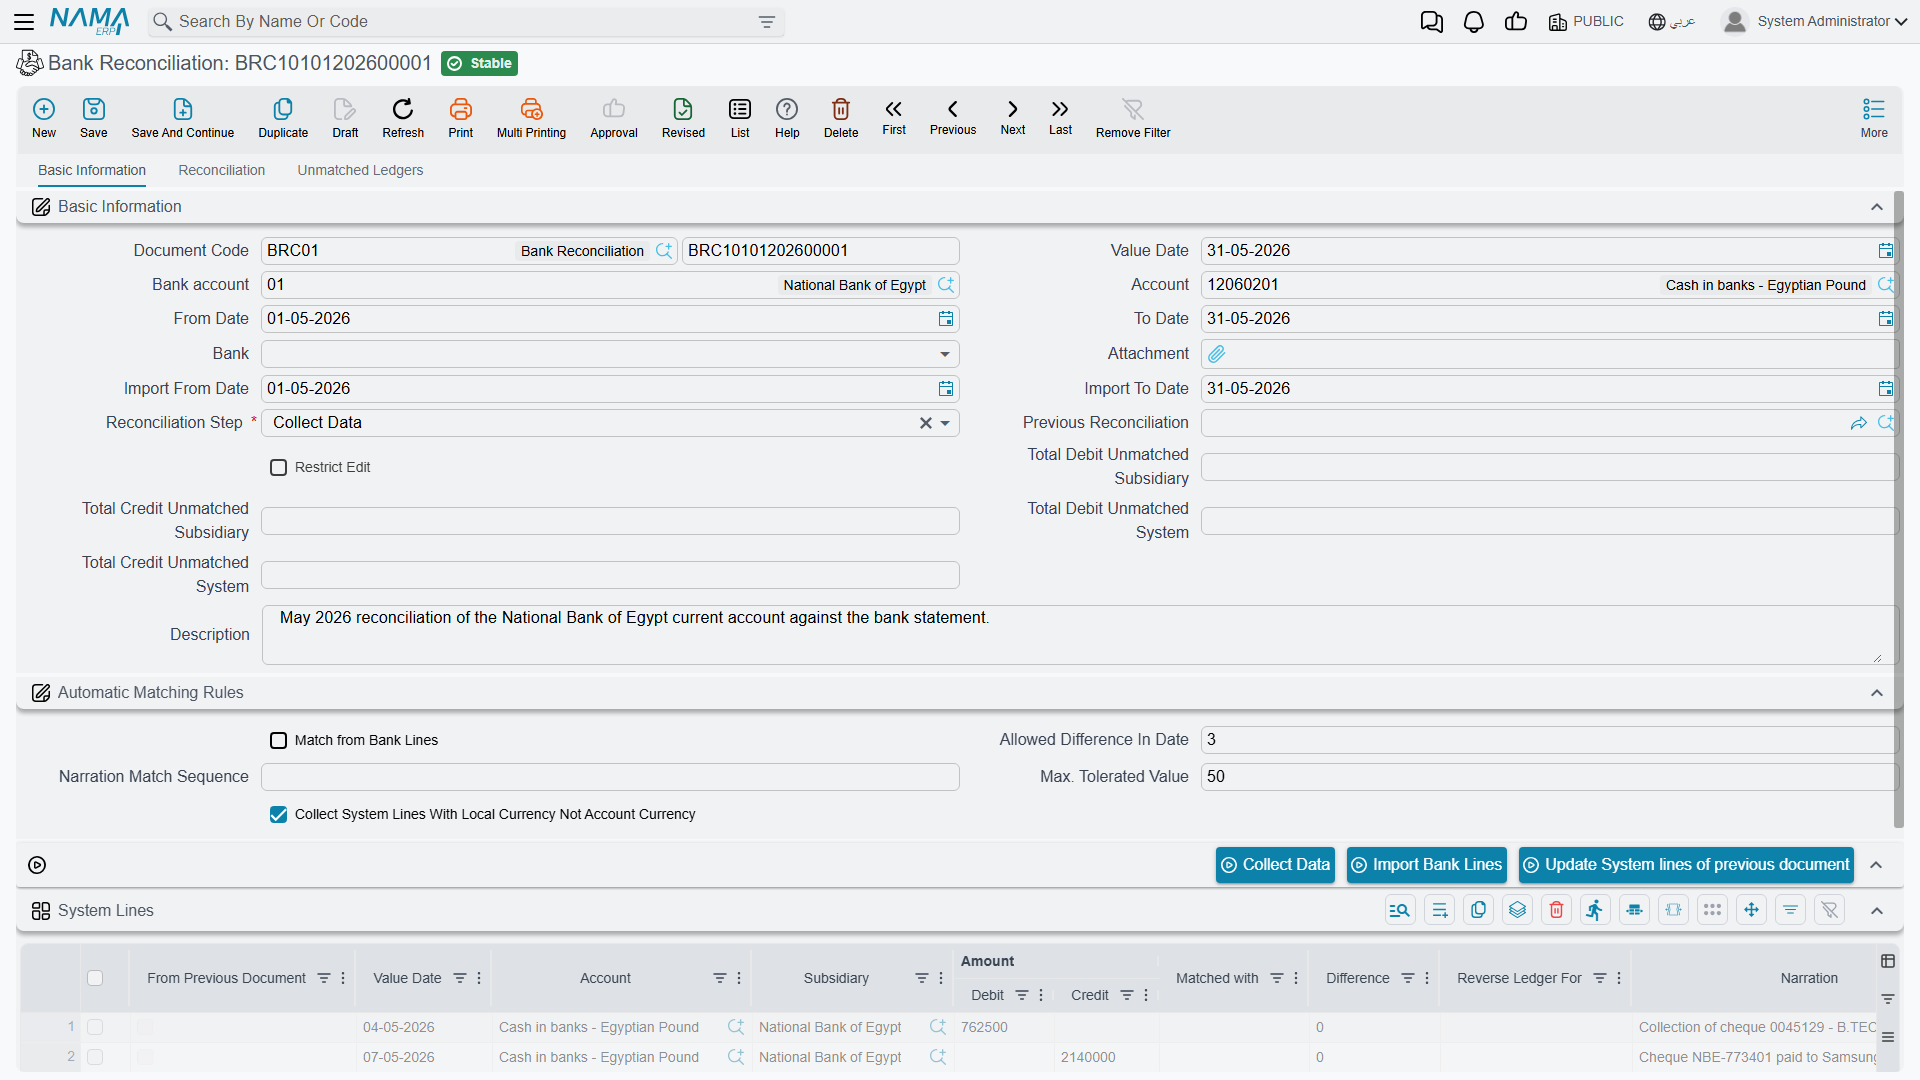The height and width of the screenshot is (1080, 1920).
Task: Collapse the action buttons panel
Action: pos(1877,865)
